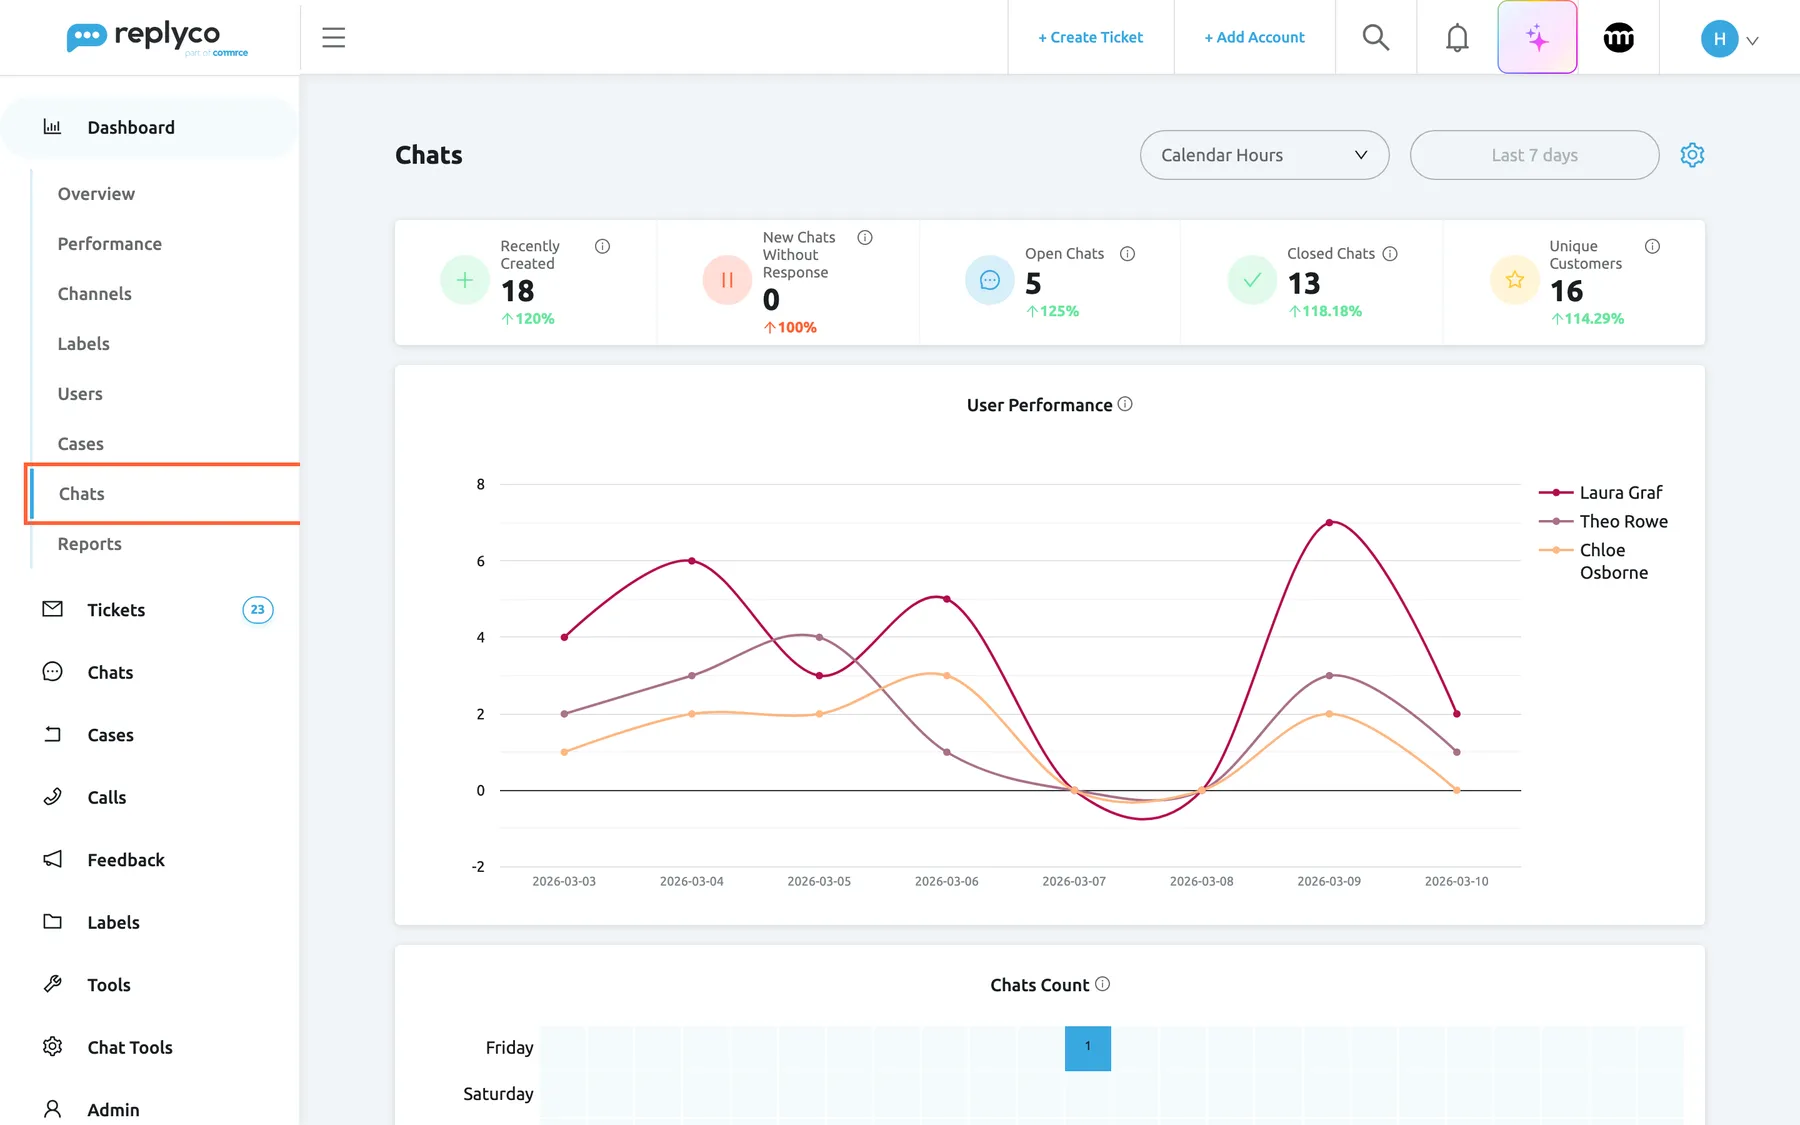The height and width of the screenshot is (1125, 1800).
Task: Show info for Open Chats
Action: click(1127, 254)
